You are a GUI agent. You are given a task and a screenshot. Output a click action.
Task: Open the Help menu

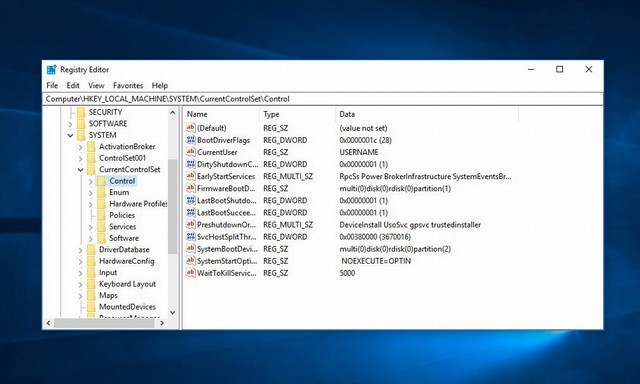[160, 85]
